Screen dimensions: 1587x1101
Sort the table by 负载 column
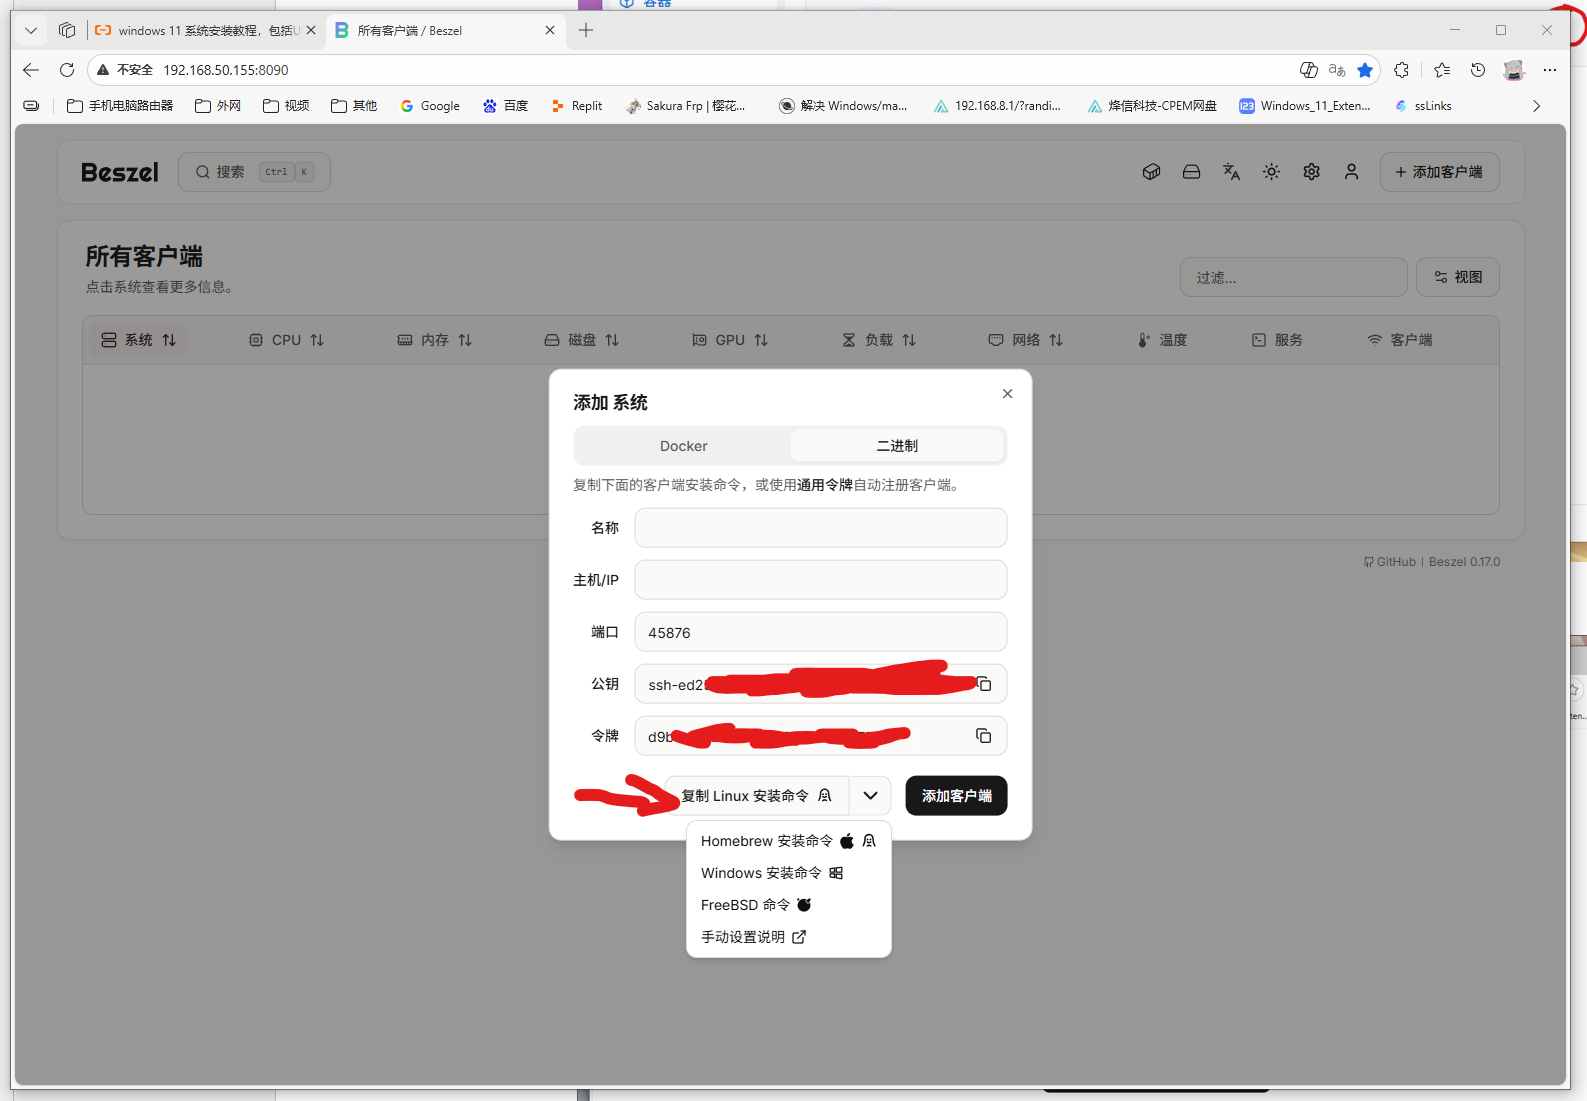tap(879, 340)
